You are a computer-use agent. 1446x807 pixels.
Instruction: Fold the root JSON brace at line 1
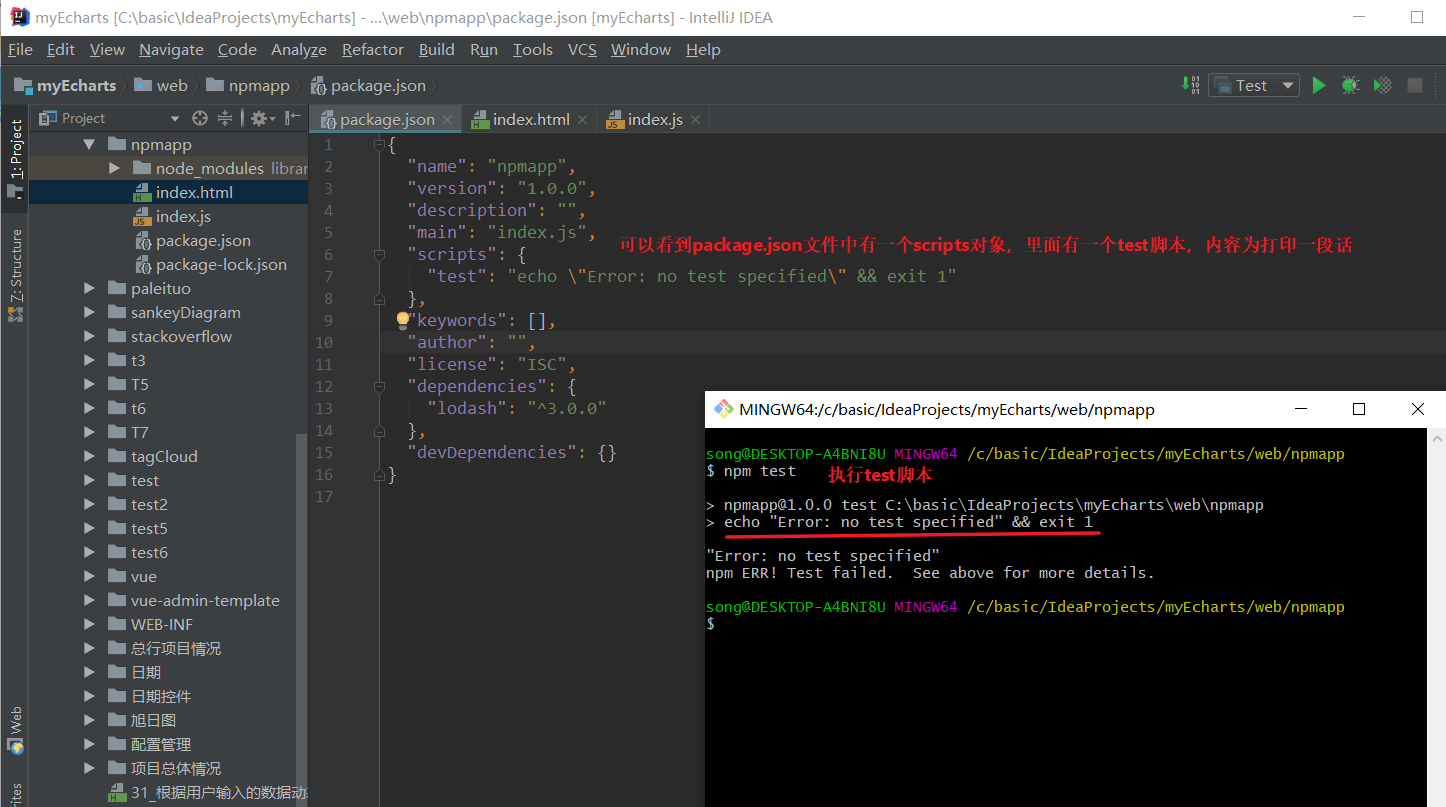(379, 145)
